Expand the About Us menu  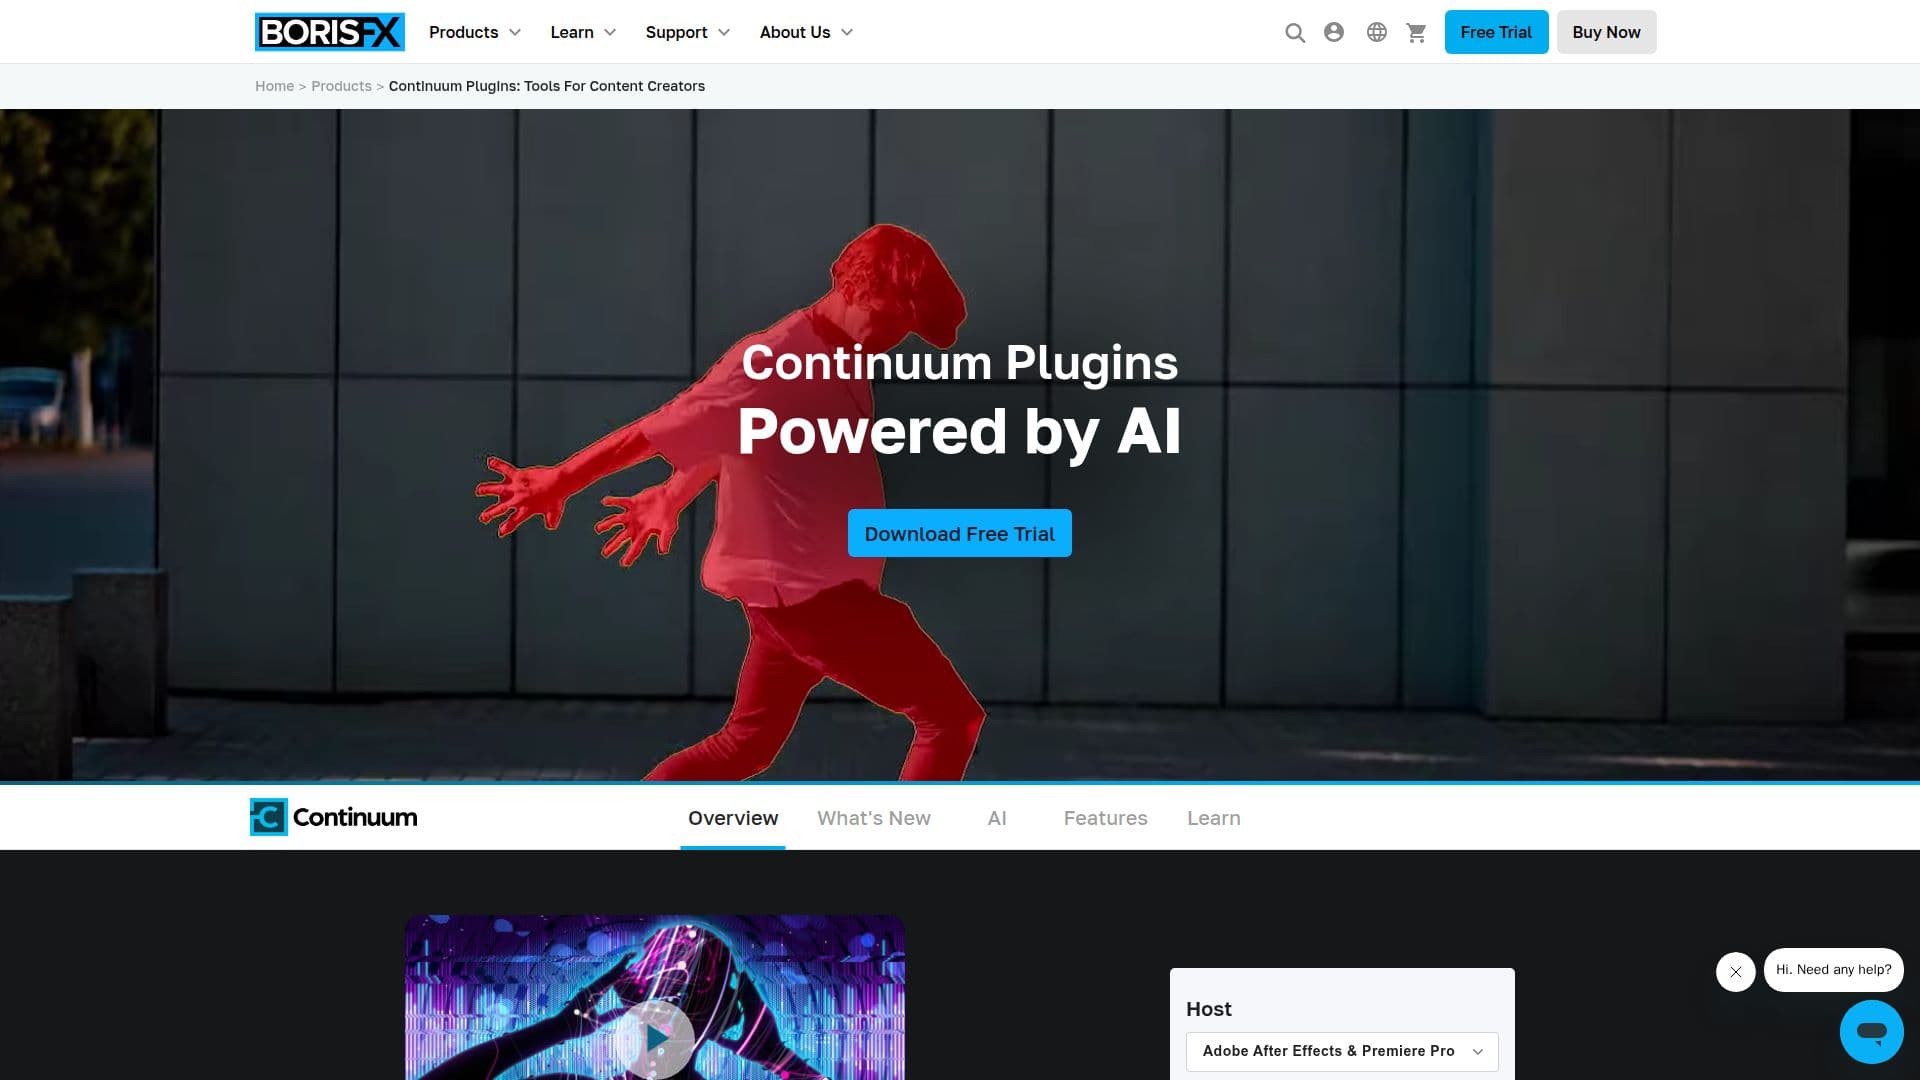click(x=806, y=32)
